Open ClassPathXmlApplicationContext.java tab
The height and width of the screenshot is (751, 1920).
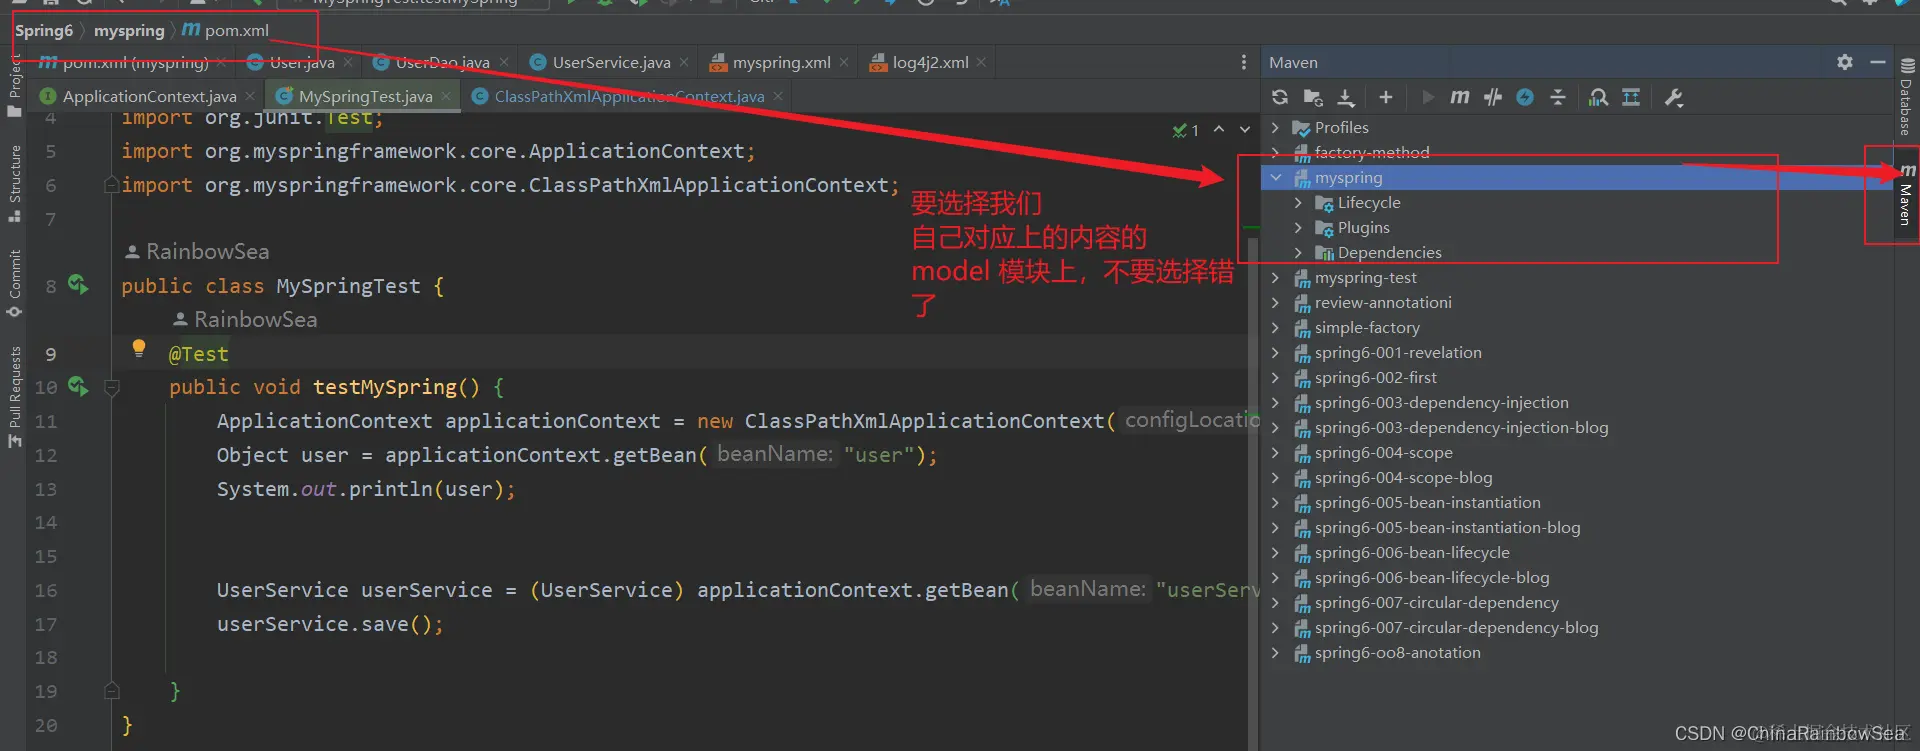[628, 96]
